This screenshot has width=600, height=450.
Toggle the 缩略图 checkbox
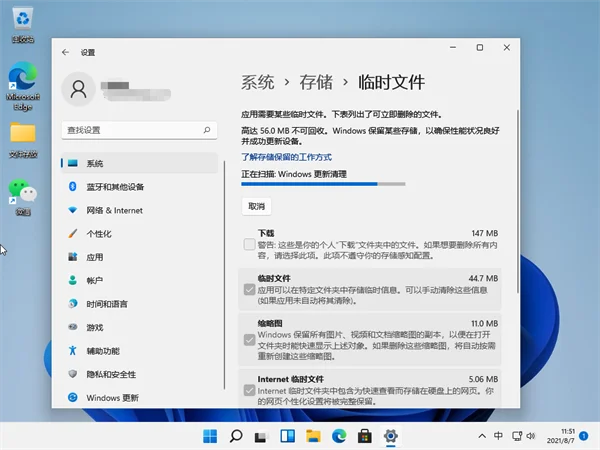pyautogui.click(x=249, y=340)
